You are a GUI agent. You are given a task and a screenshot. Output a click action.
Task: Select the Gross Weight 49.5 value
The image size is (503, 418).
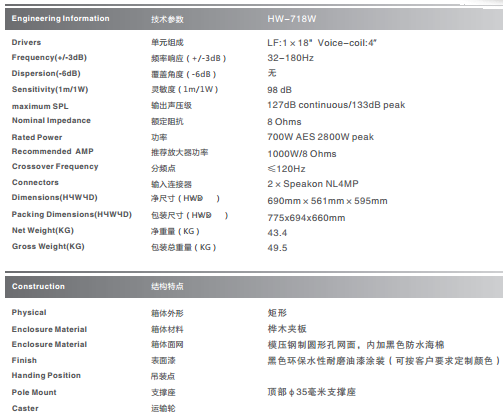point(277,248)
